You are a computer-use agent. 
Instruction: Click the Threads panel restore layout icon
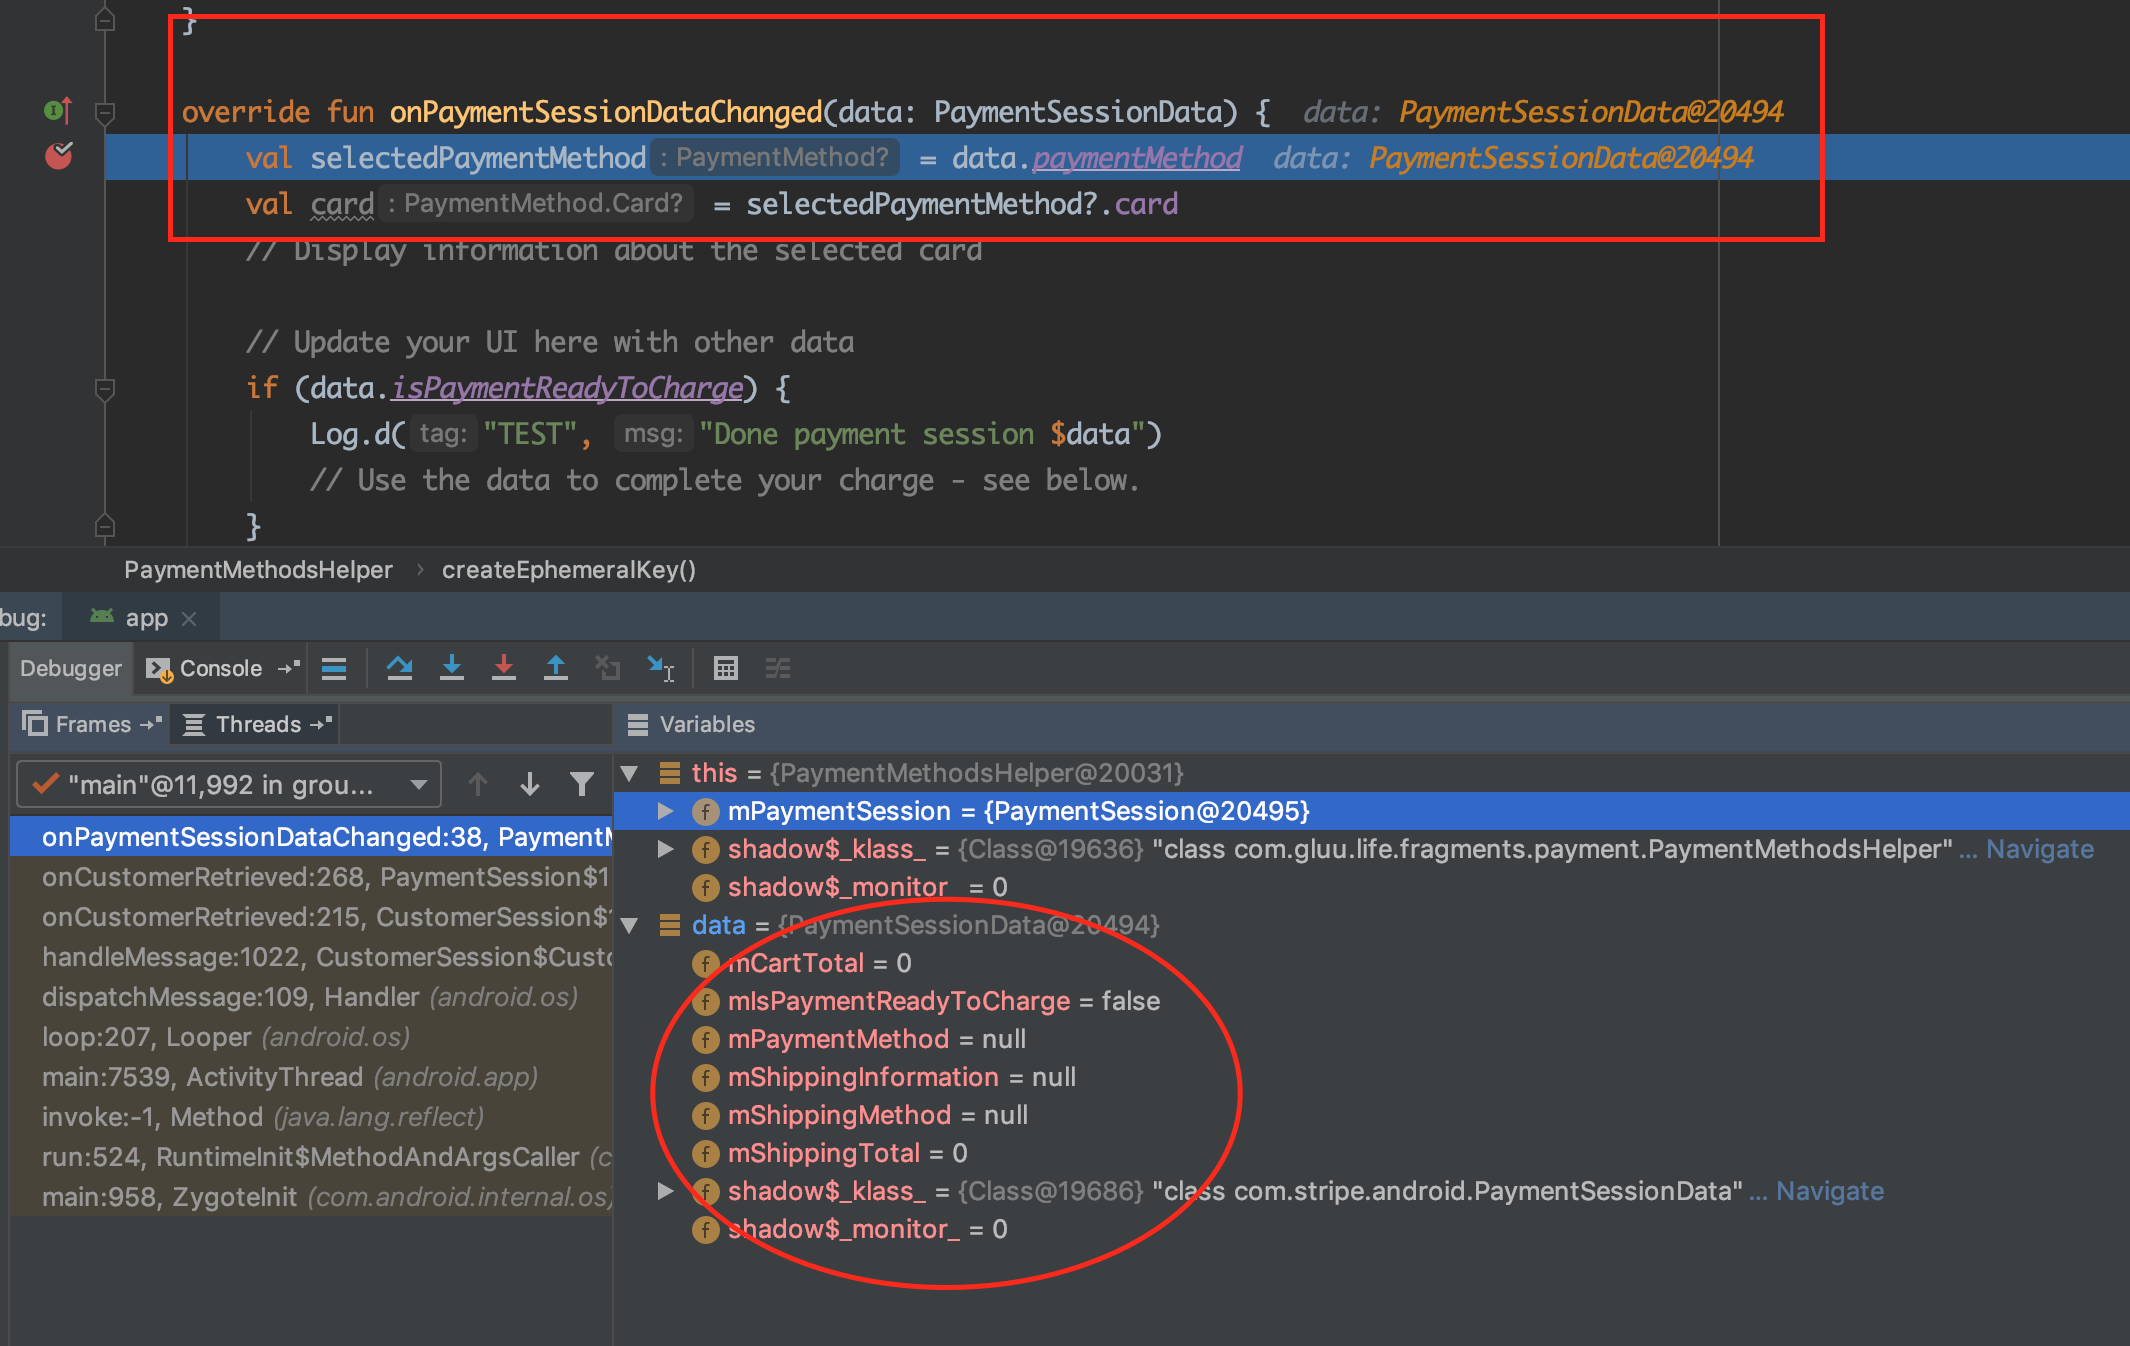(321, 724)
